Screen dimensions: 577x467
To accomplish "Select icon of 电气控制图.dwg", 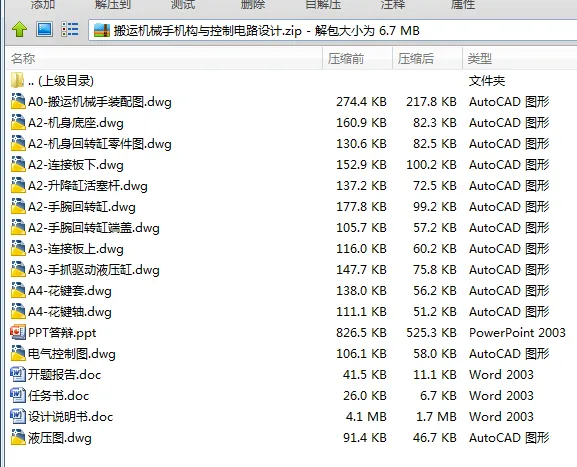I will tap(18, 353).
